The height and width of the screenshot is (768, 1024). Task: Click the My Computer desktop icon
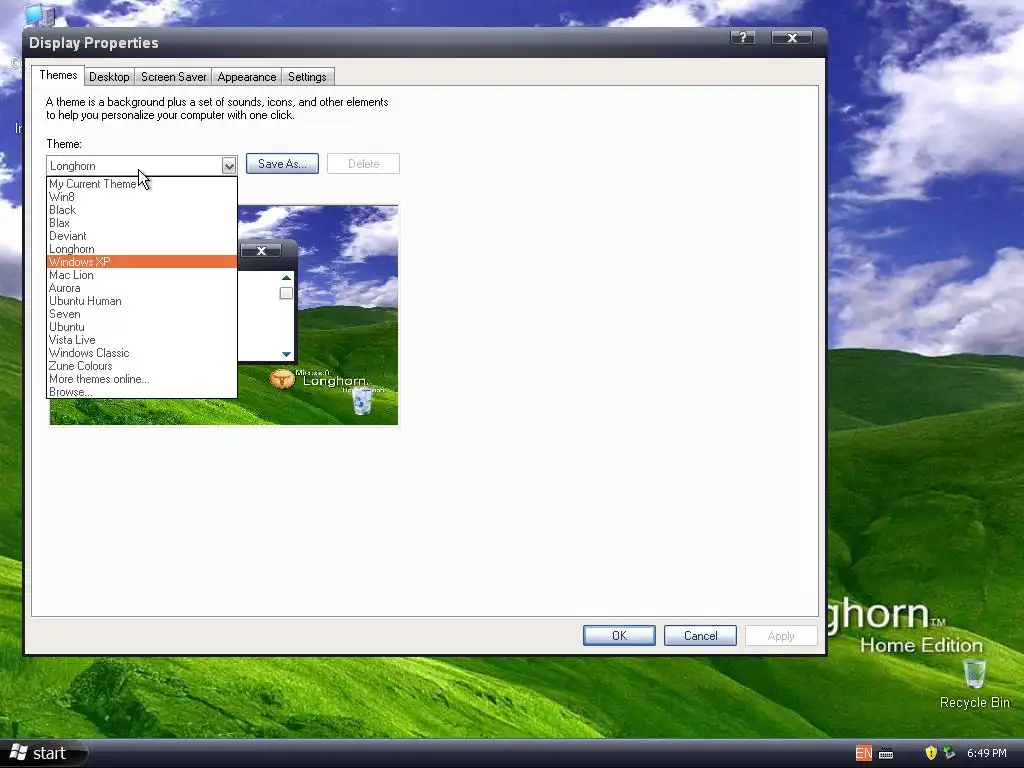point(40,14)
